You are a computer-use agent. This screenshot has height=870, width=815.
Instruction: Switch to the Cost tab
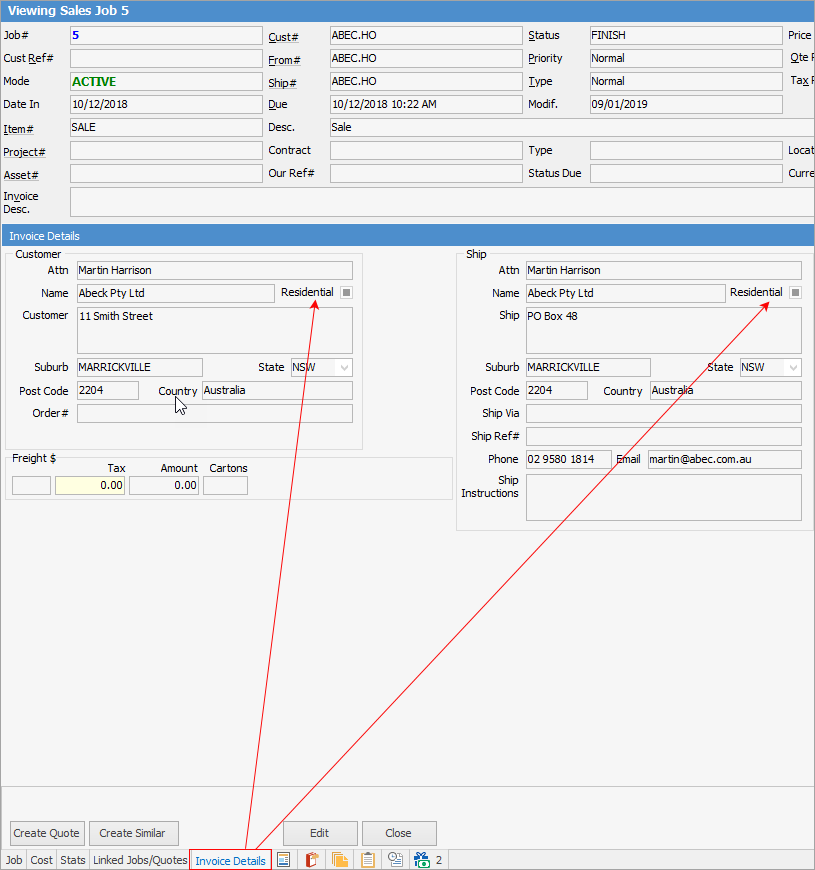pyautogui.click(x=42, y=860)
